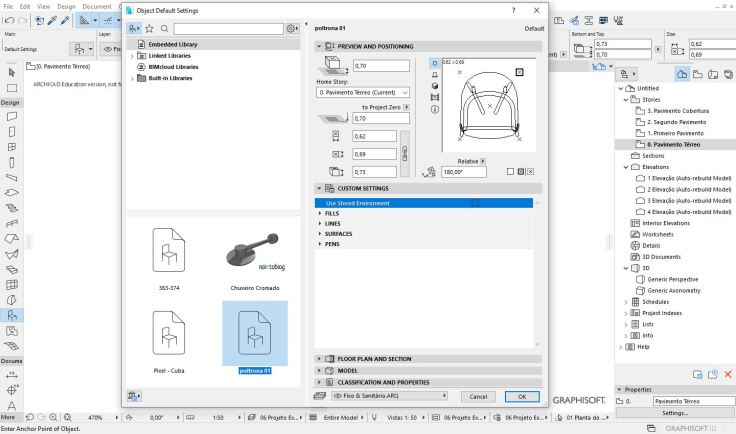The width and height of the screenshot is (736, 434).
Task: Select the Curtain Wall grid tool in the toolbox
Action: coord(12,285)
